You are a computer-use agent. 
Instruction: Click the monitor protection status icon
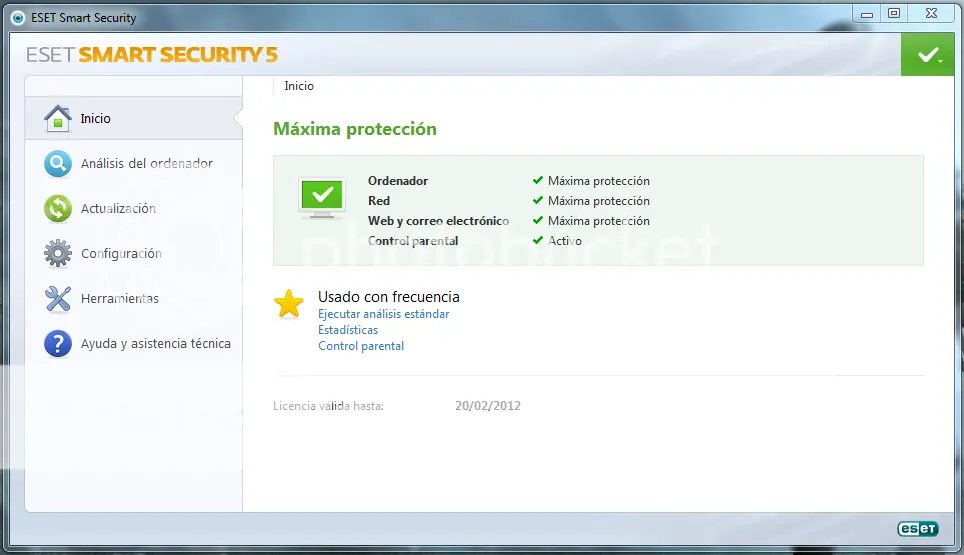322,197
